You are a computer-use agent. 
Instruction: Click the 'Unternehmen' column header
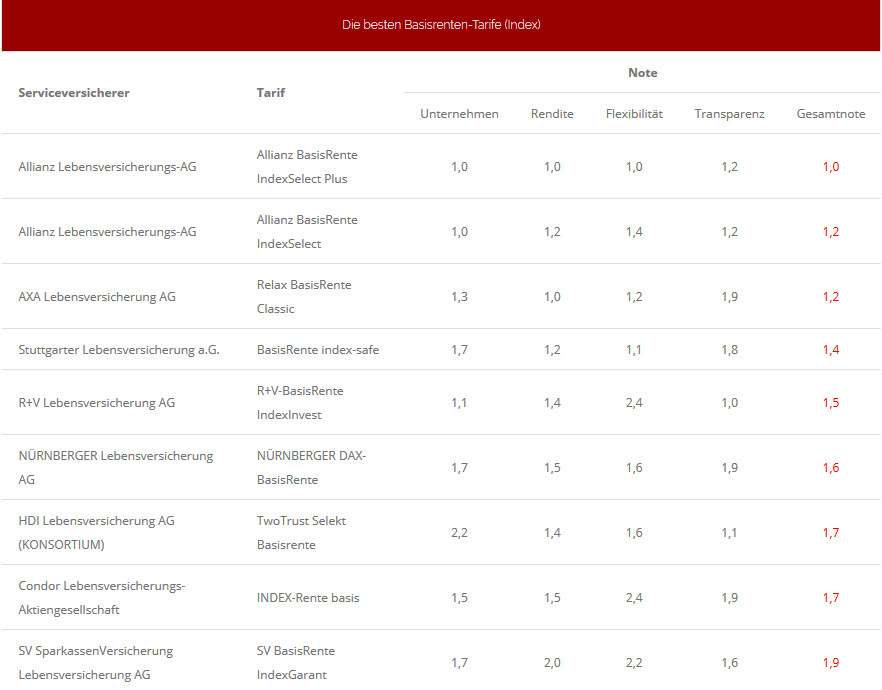click(x=459, y=114)
